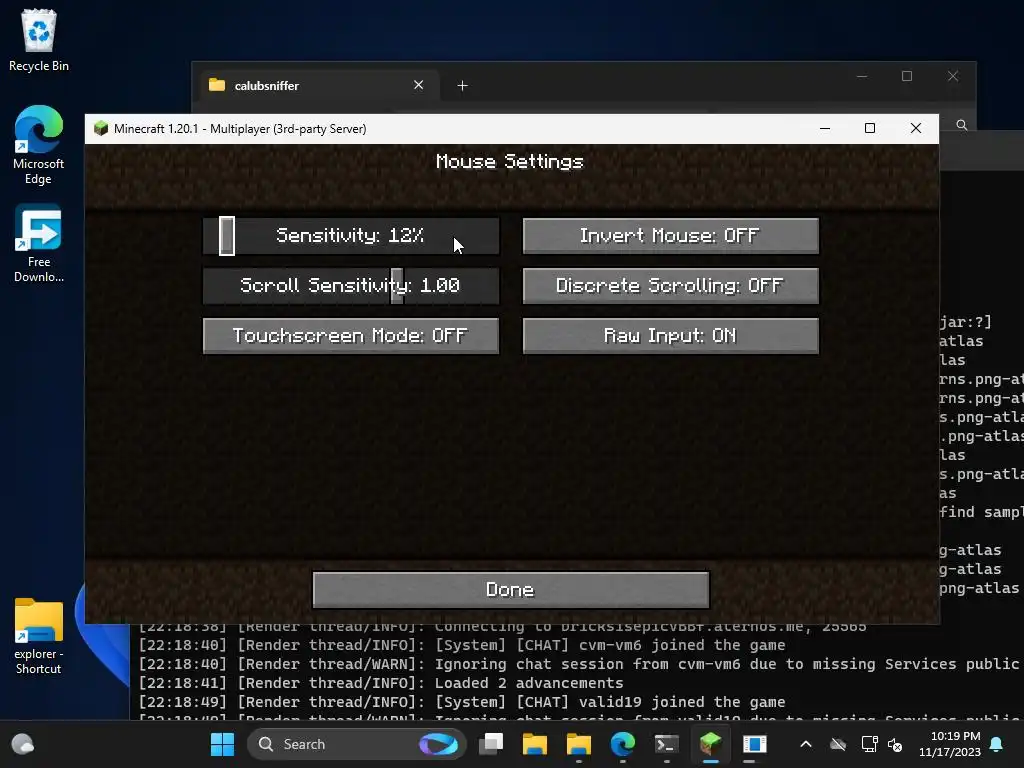Click the taskbar Search box
This screenshot has height=768, width=1024.
click(x=357, y=744)
